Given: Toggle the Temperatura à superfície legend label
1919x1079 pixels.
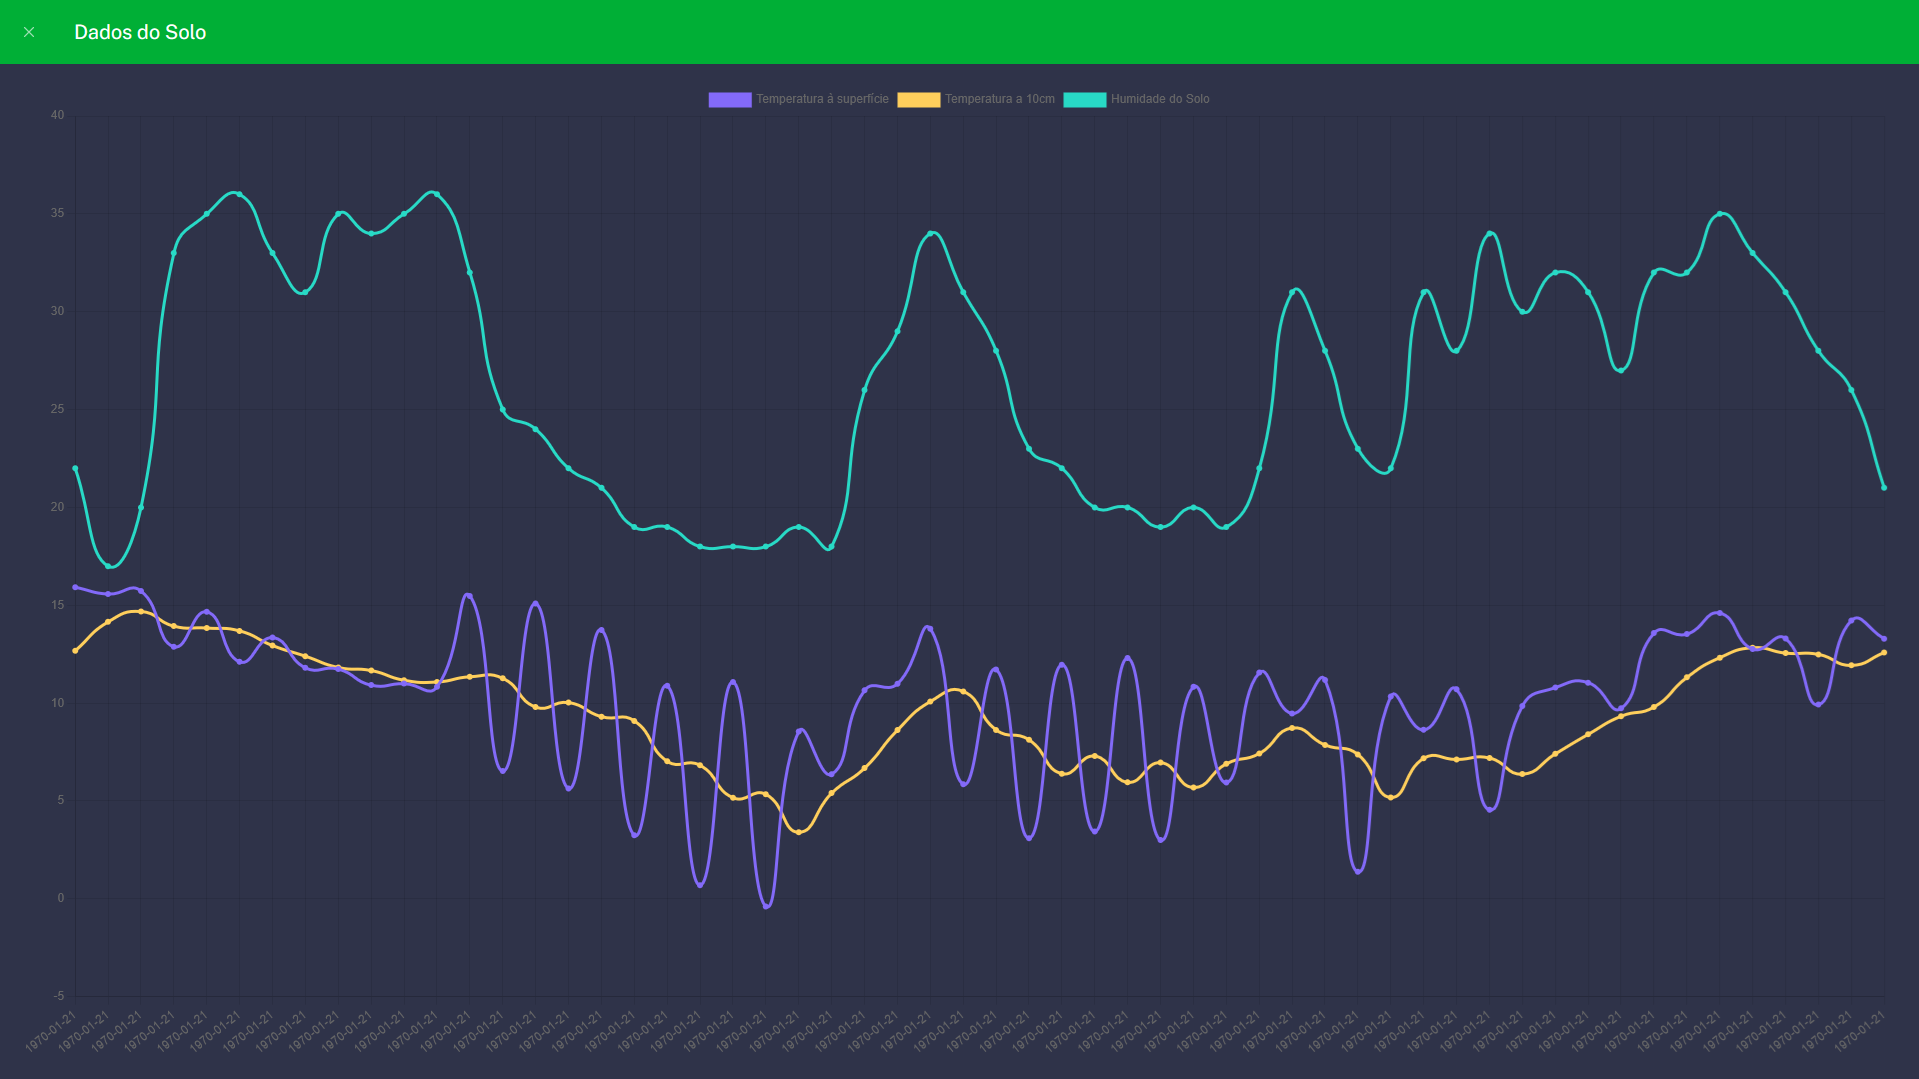Looking at the screenshot, I should 822,99.
